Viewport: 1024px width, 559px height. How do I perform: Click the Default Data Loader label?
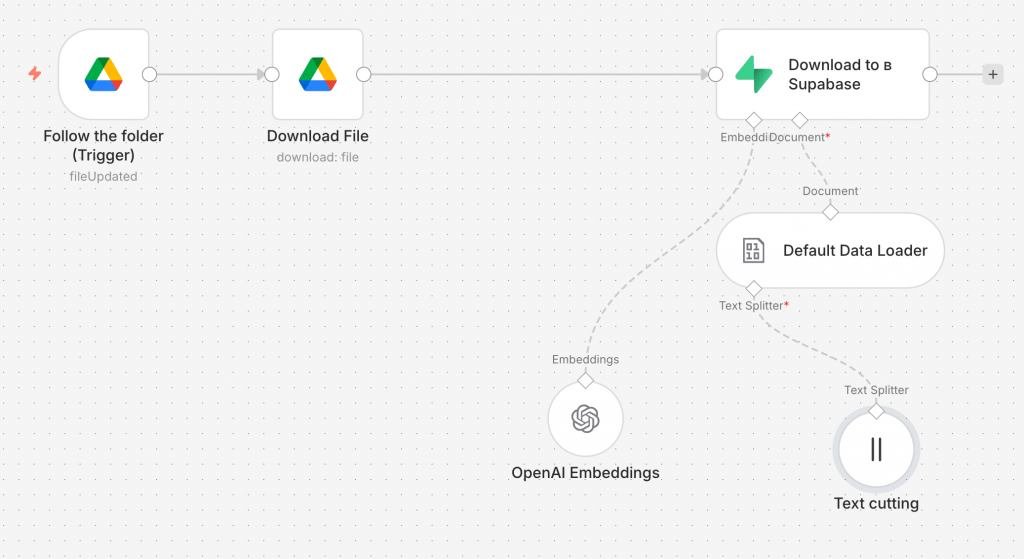point(855,251)
